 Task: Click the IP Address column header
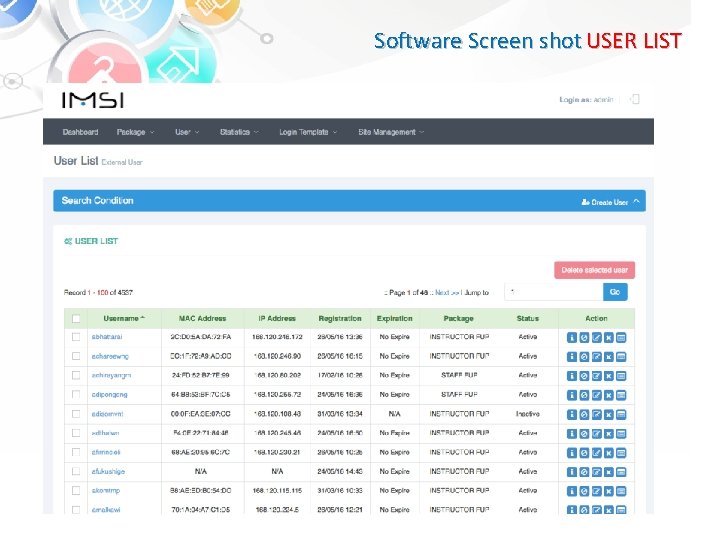(x=277, y=318)
